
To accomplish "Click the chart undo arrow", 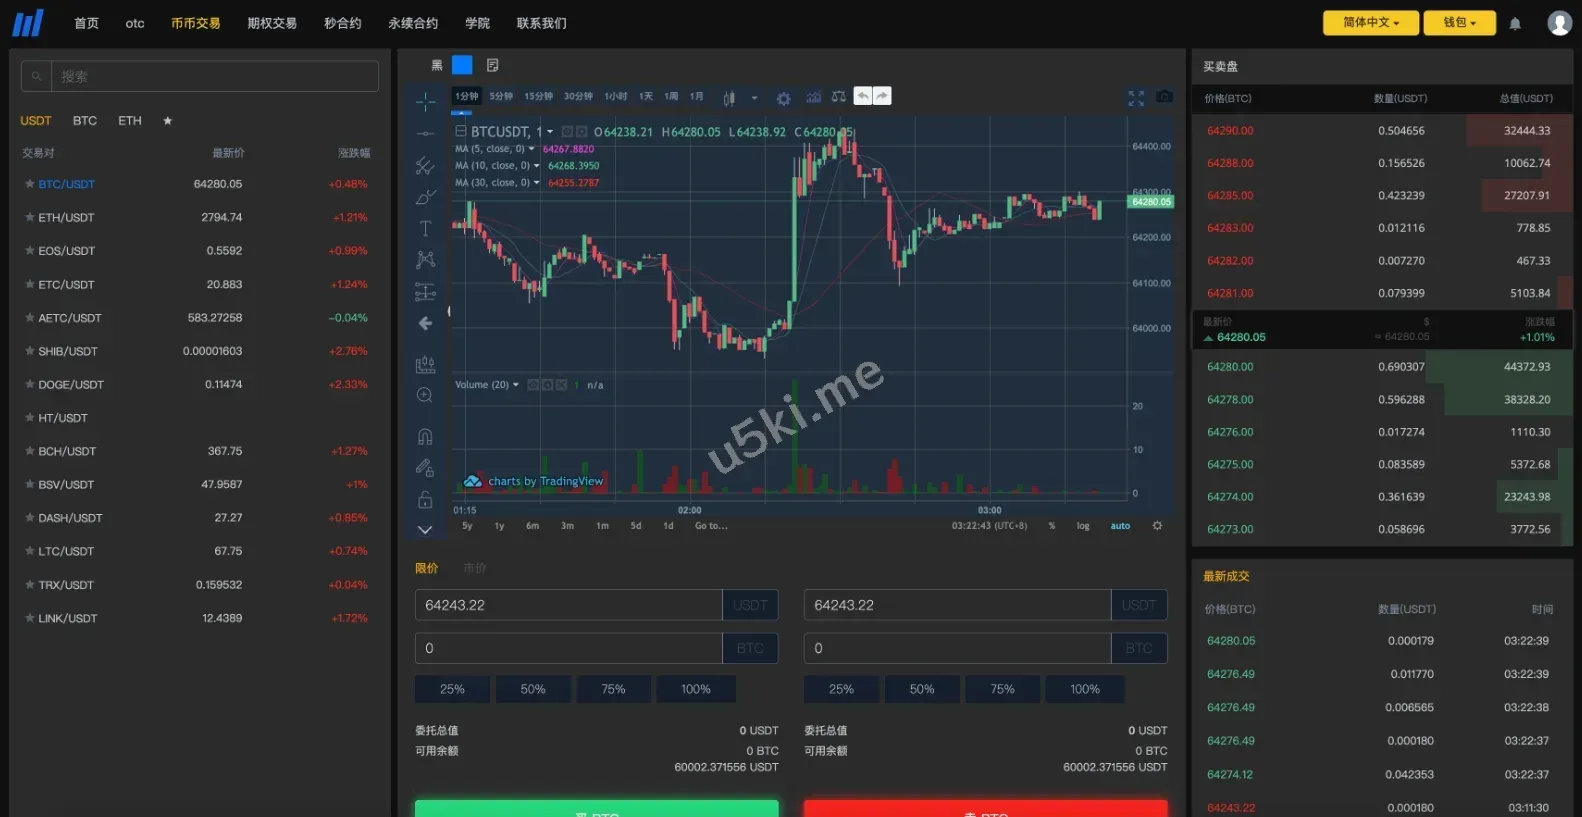I will coord(863,96).
